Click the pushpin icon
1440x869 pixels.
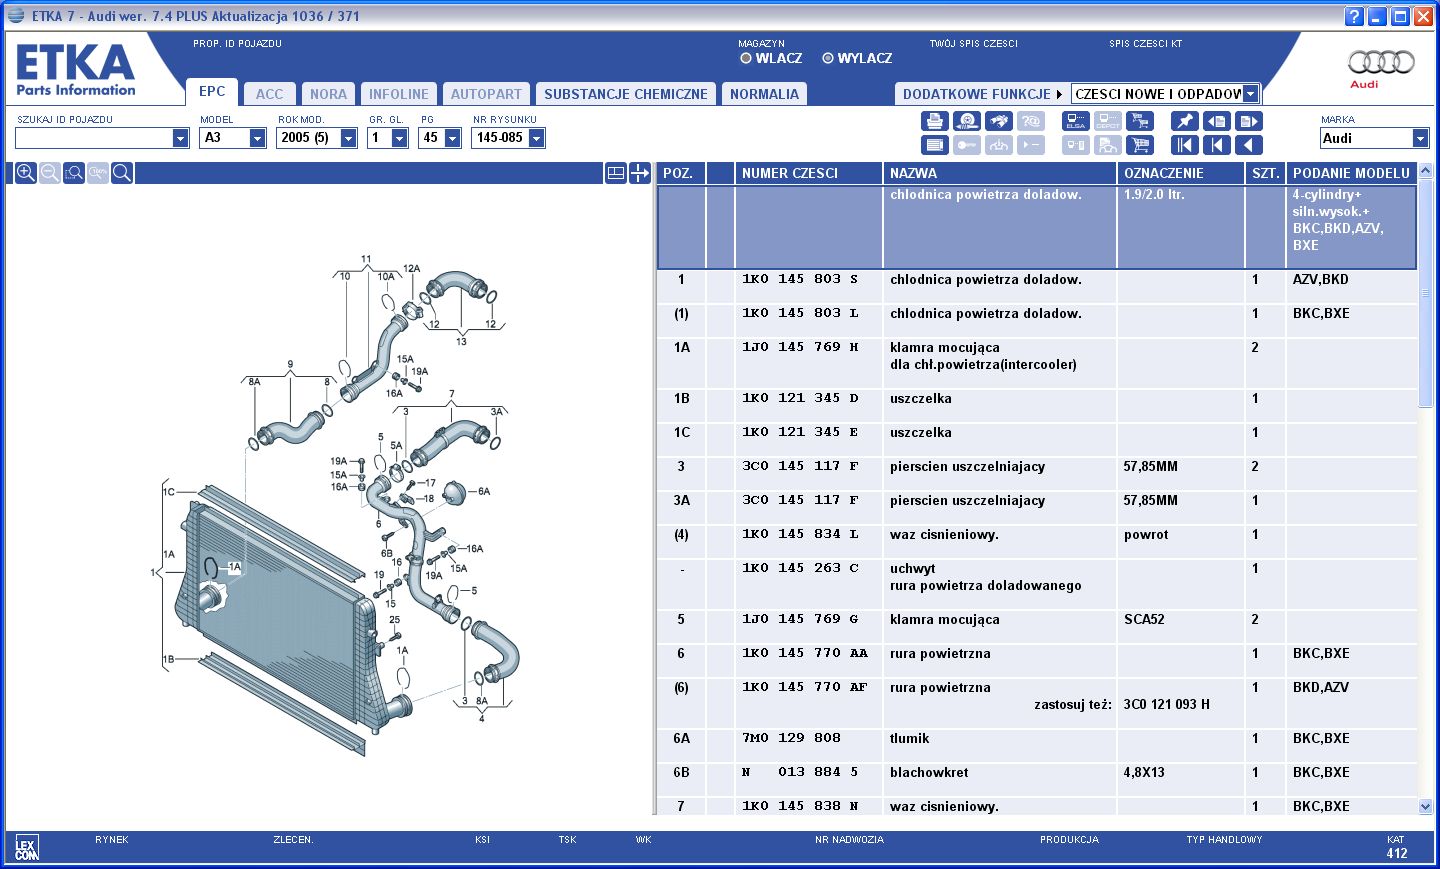(x=1185, y=121)
